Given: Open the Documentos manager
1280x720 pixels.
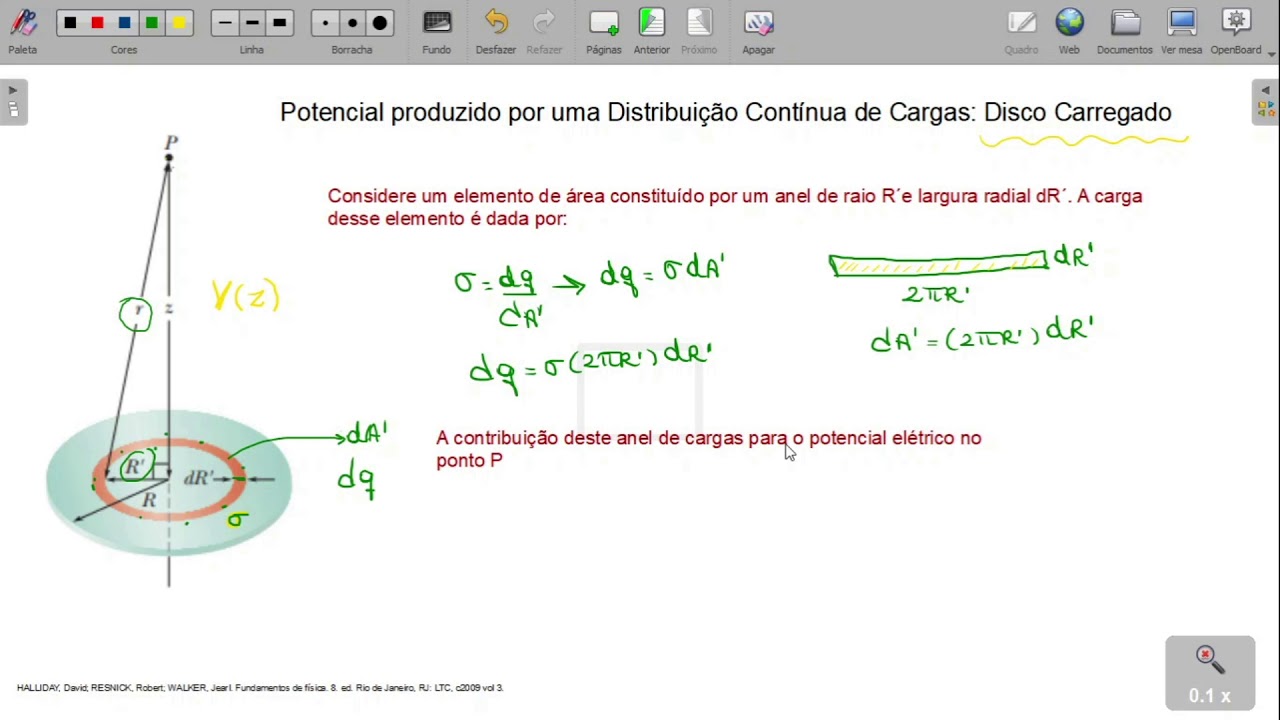Looking at the screenshot, I should tap(1125, 31).
